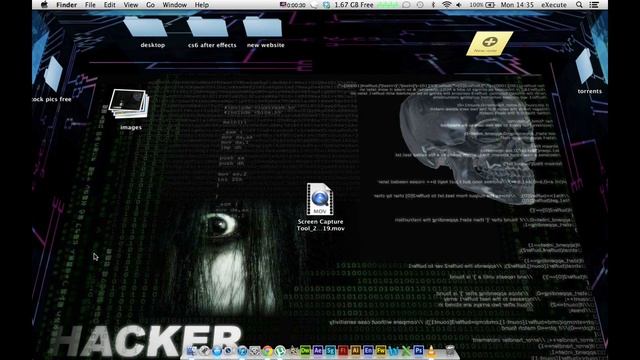Open Notification Center list icon

tap(594, 5)
